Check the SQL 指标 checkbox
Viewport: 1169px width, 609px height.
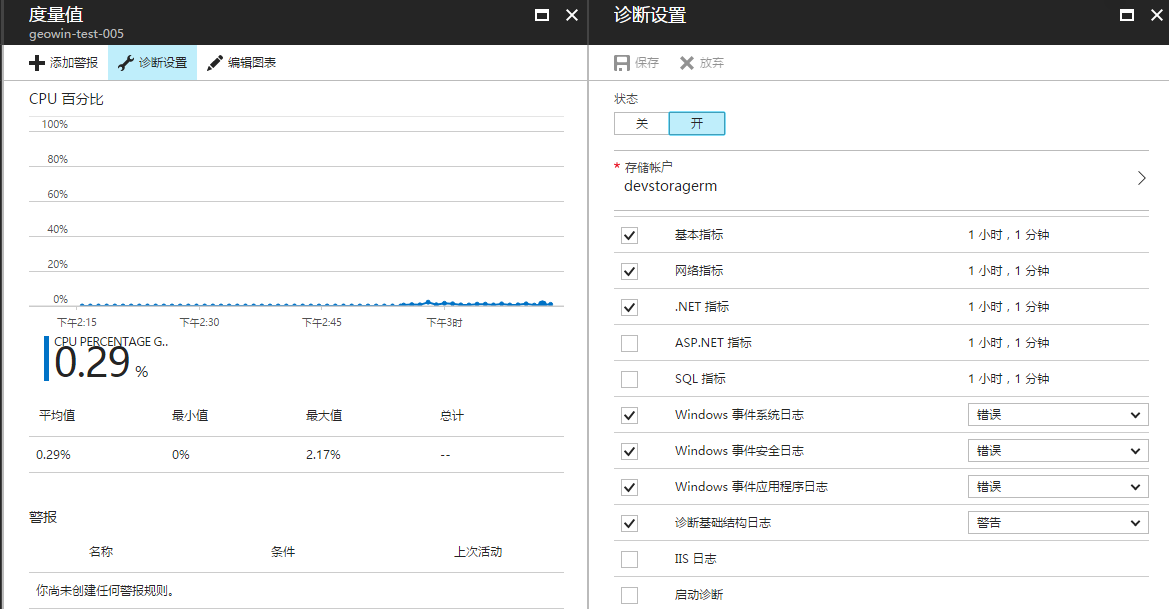(x=629, y=380)
